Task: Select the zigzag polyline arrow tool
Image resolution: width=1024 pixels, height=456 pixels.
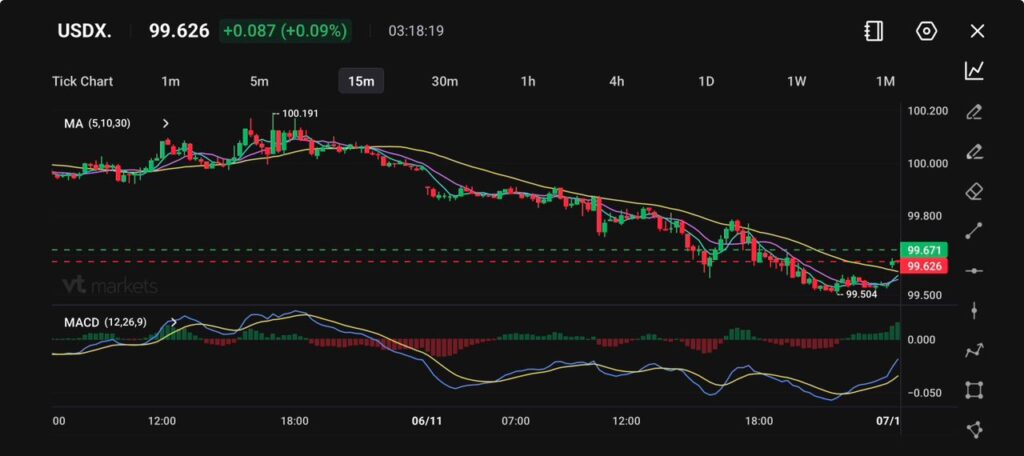Action: (x=974, y=350)
